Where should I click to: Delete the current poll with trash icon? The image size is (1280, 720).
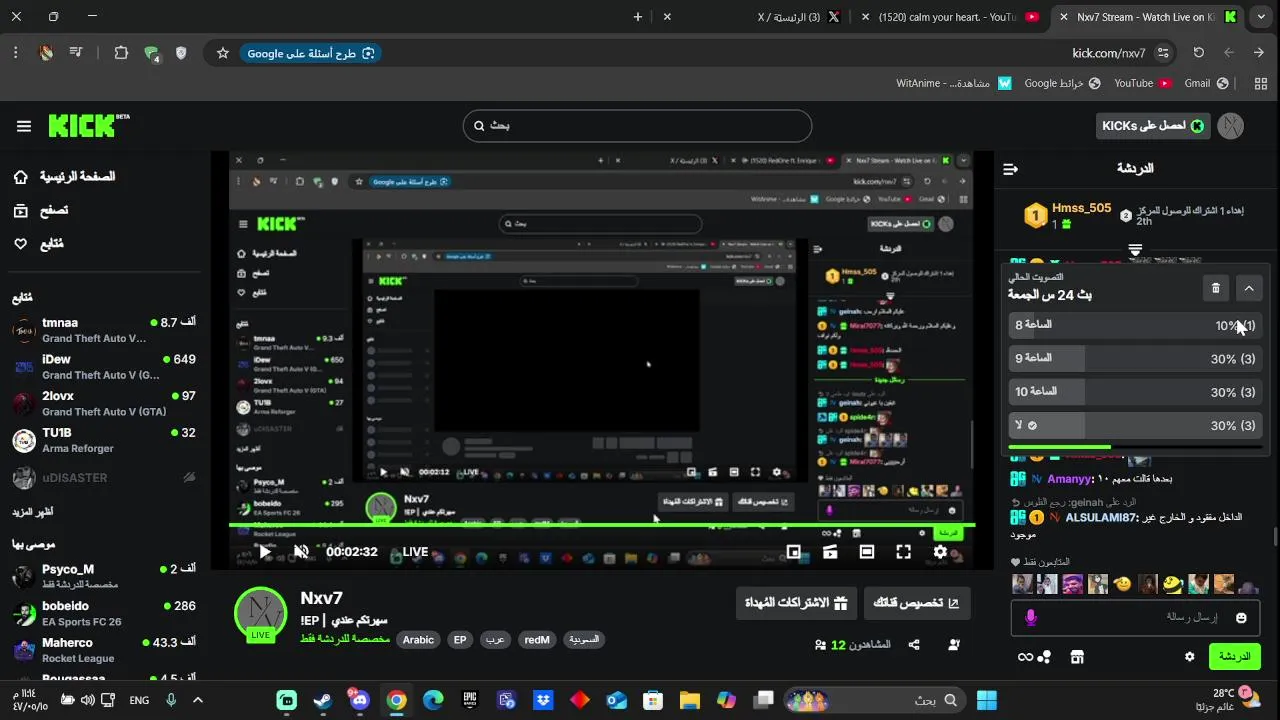tap(1215, 288)
